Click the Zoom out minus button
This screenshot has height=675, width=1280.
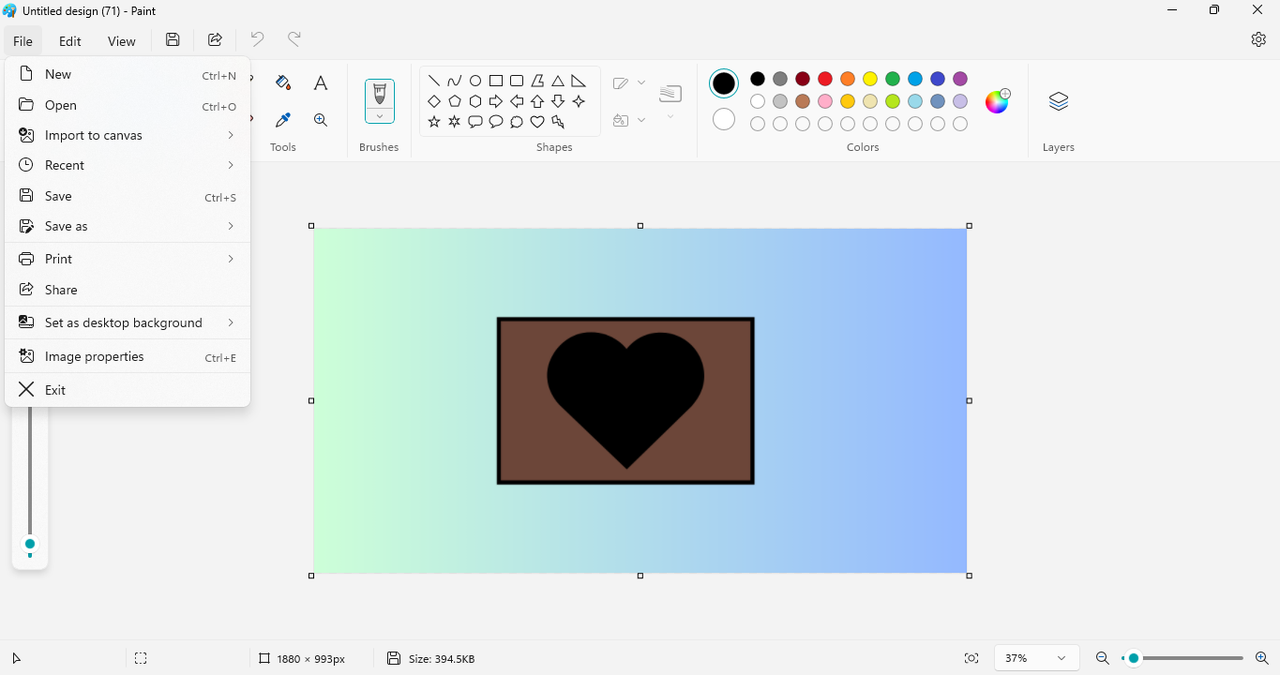click(1102, 658)
